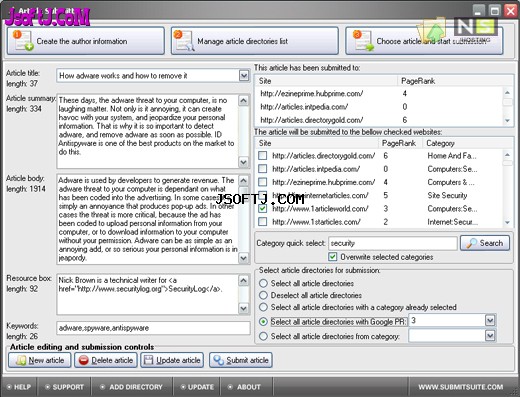The image size is (520, 397).
Task: Click the Delete article button
Action: (106, 360)
